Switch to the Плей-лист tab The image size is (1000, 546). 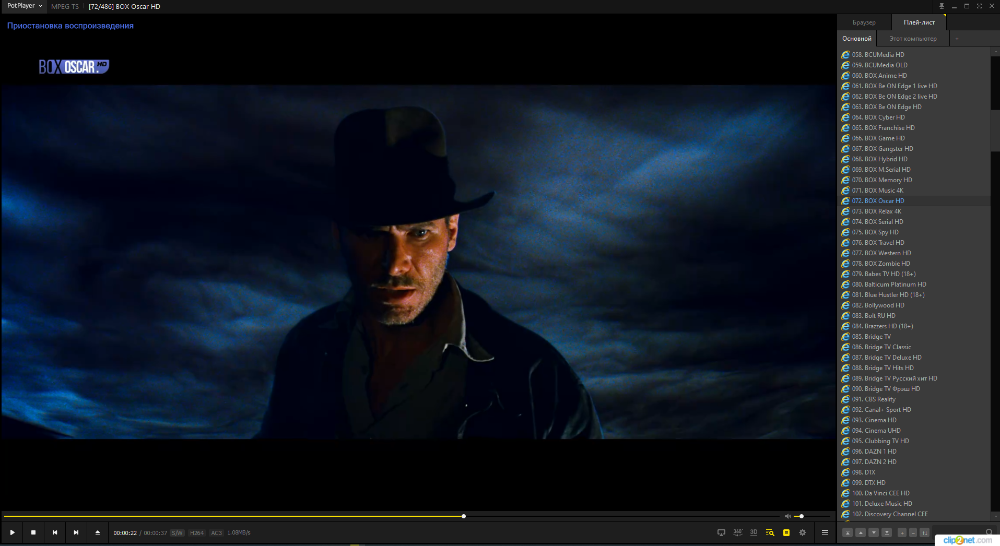click(x=919, y=22)
